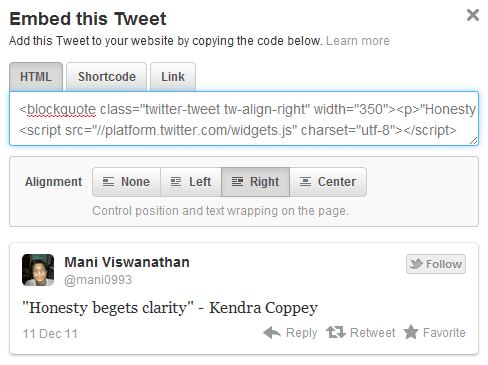Switch to the Shortcode tab
The height and width of the screenshot is (365, 488).
coord(107,77)
